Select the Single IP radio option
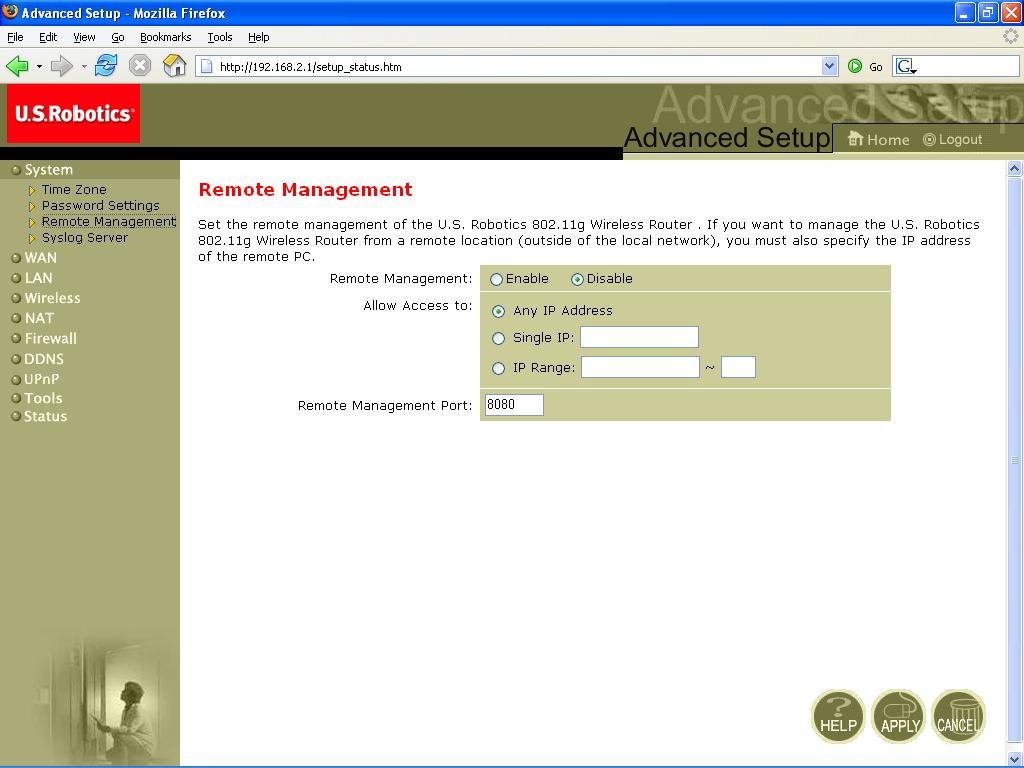This screenshot has width=1024, height=768. click(498, 338)
